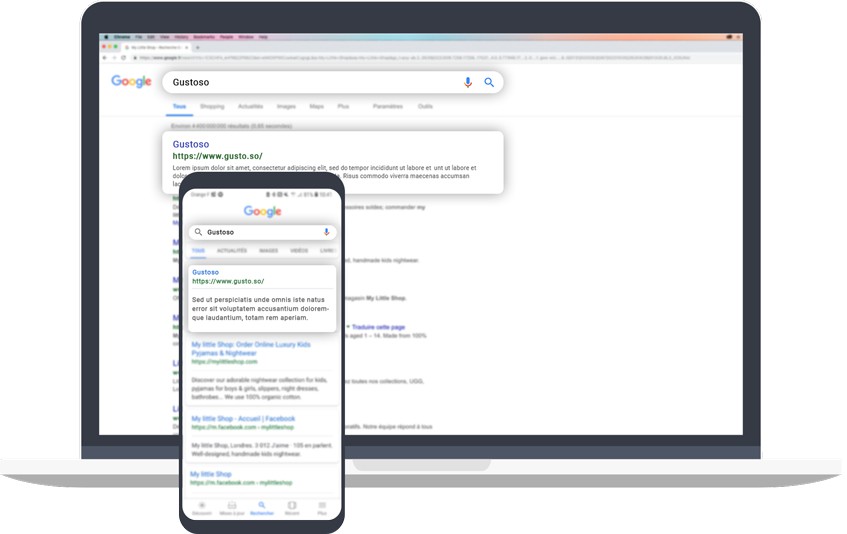Open Paramètres on the desktop results page
The image size is (847, 534).
388,106
